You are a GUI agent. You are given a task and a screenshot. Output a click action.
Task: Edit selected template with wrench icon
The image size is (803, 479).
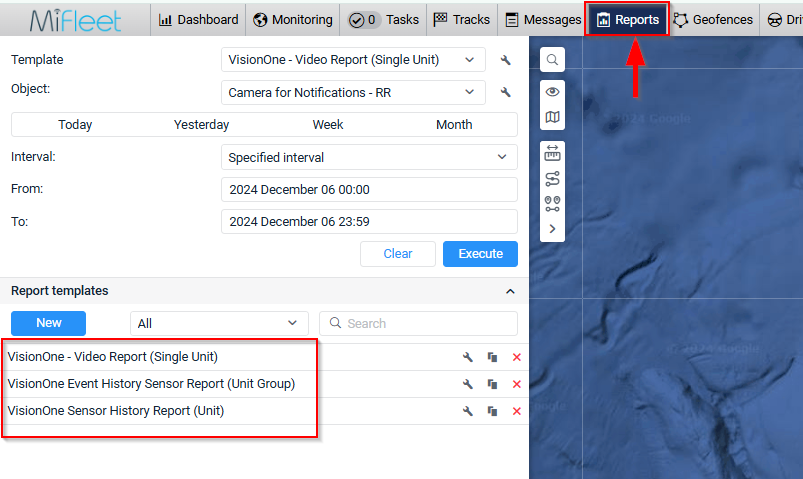pos(505,60)
